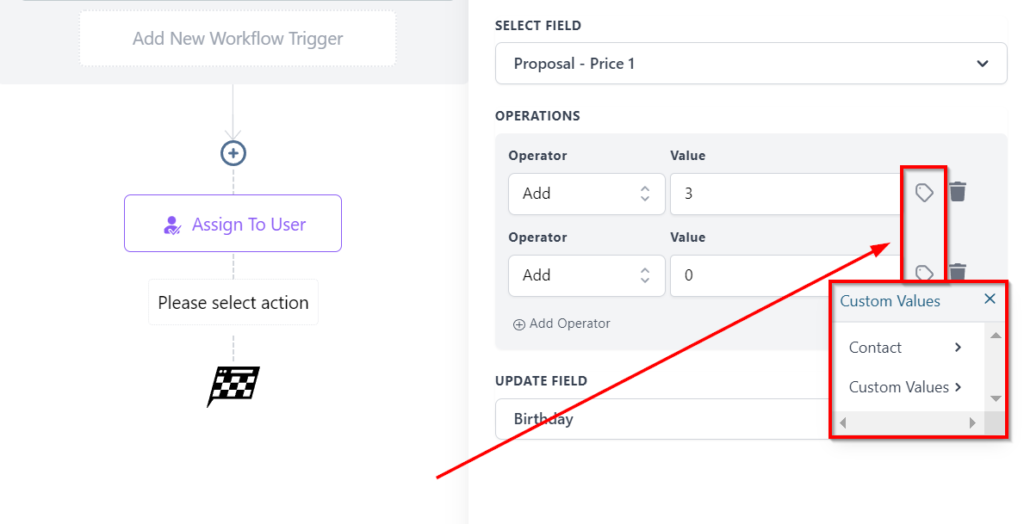Click the value field containing 0
The height and width of the screenshot is (524, 1024).
pos(750,275)
